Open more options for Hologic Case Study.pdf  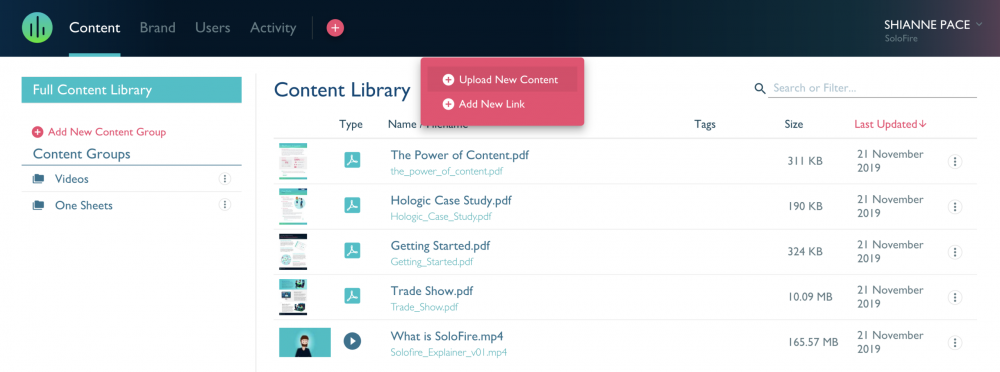point(955,207)
